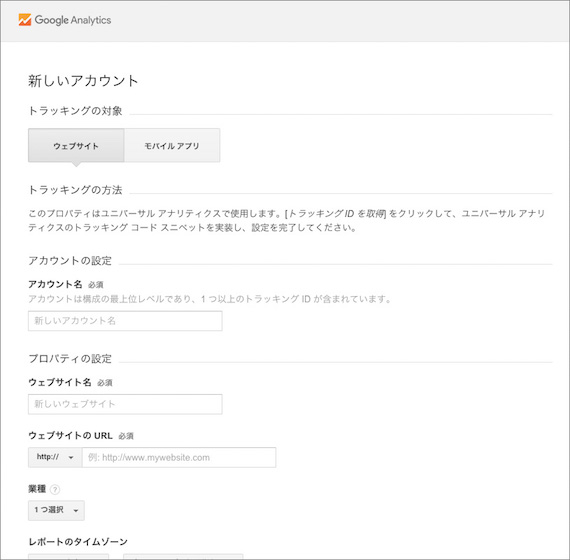Image resolution: width=570 pixels, height=560 pixels.
Task: Click the website URL input field
Action: pos(179,457)
